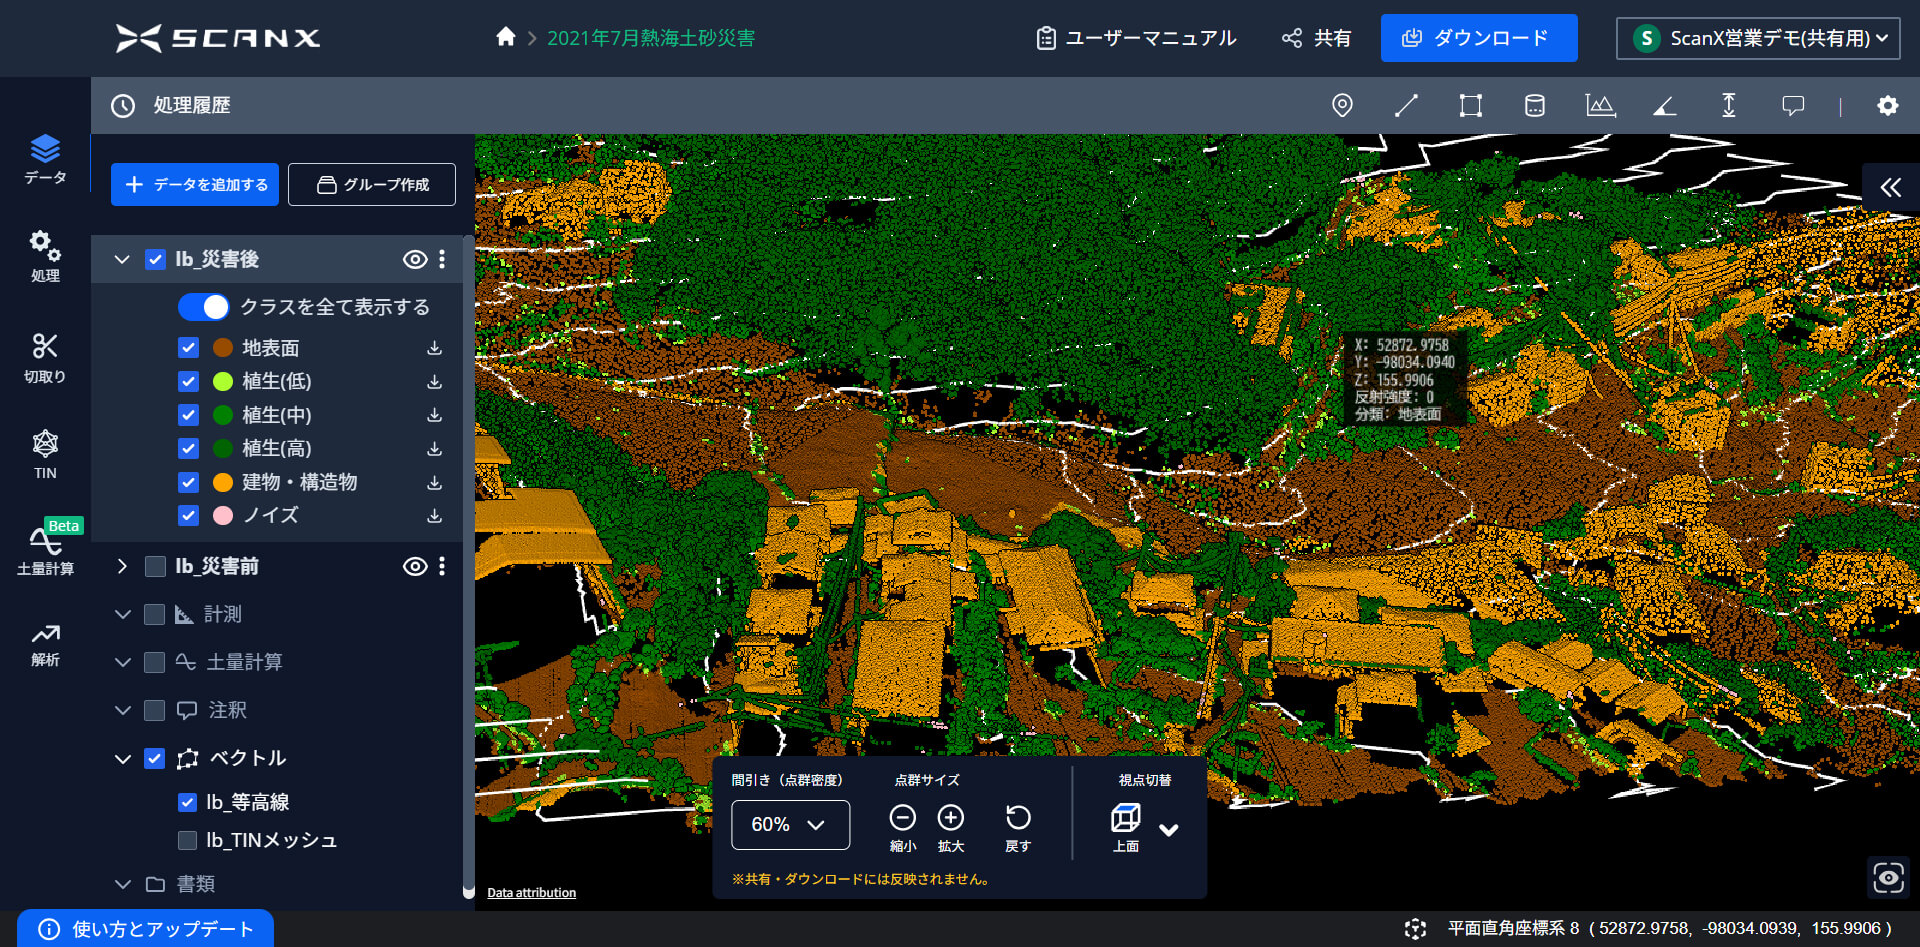Expand the lb_災害前 layer
The height and width of the screenshot is (947, 1920).
(x=122, y=566)
